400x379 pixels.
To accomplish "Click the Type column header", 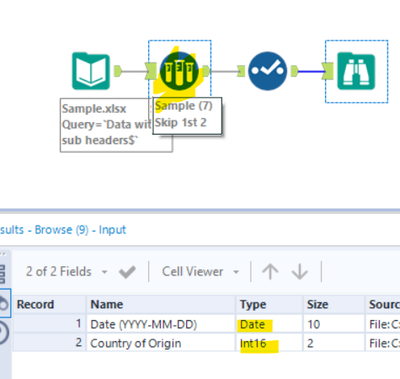I will [269, 304].
